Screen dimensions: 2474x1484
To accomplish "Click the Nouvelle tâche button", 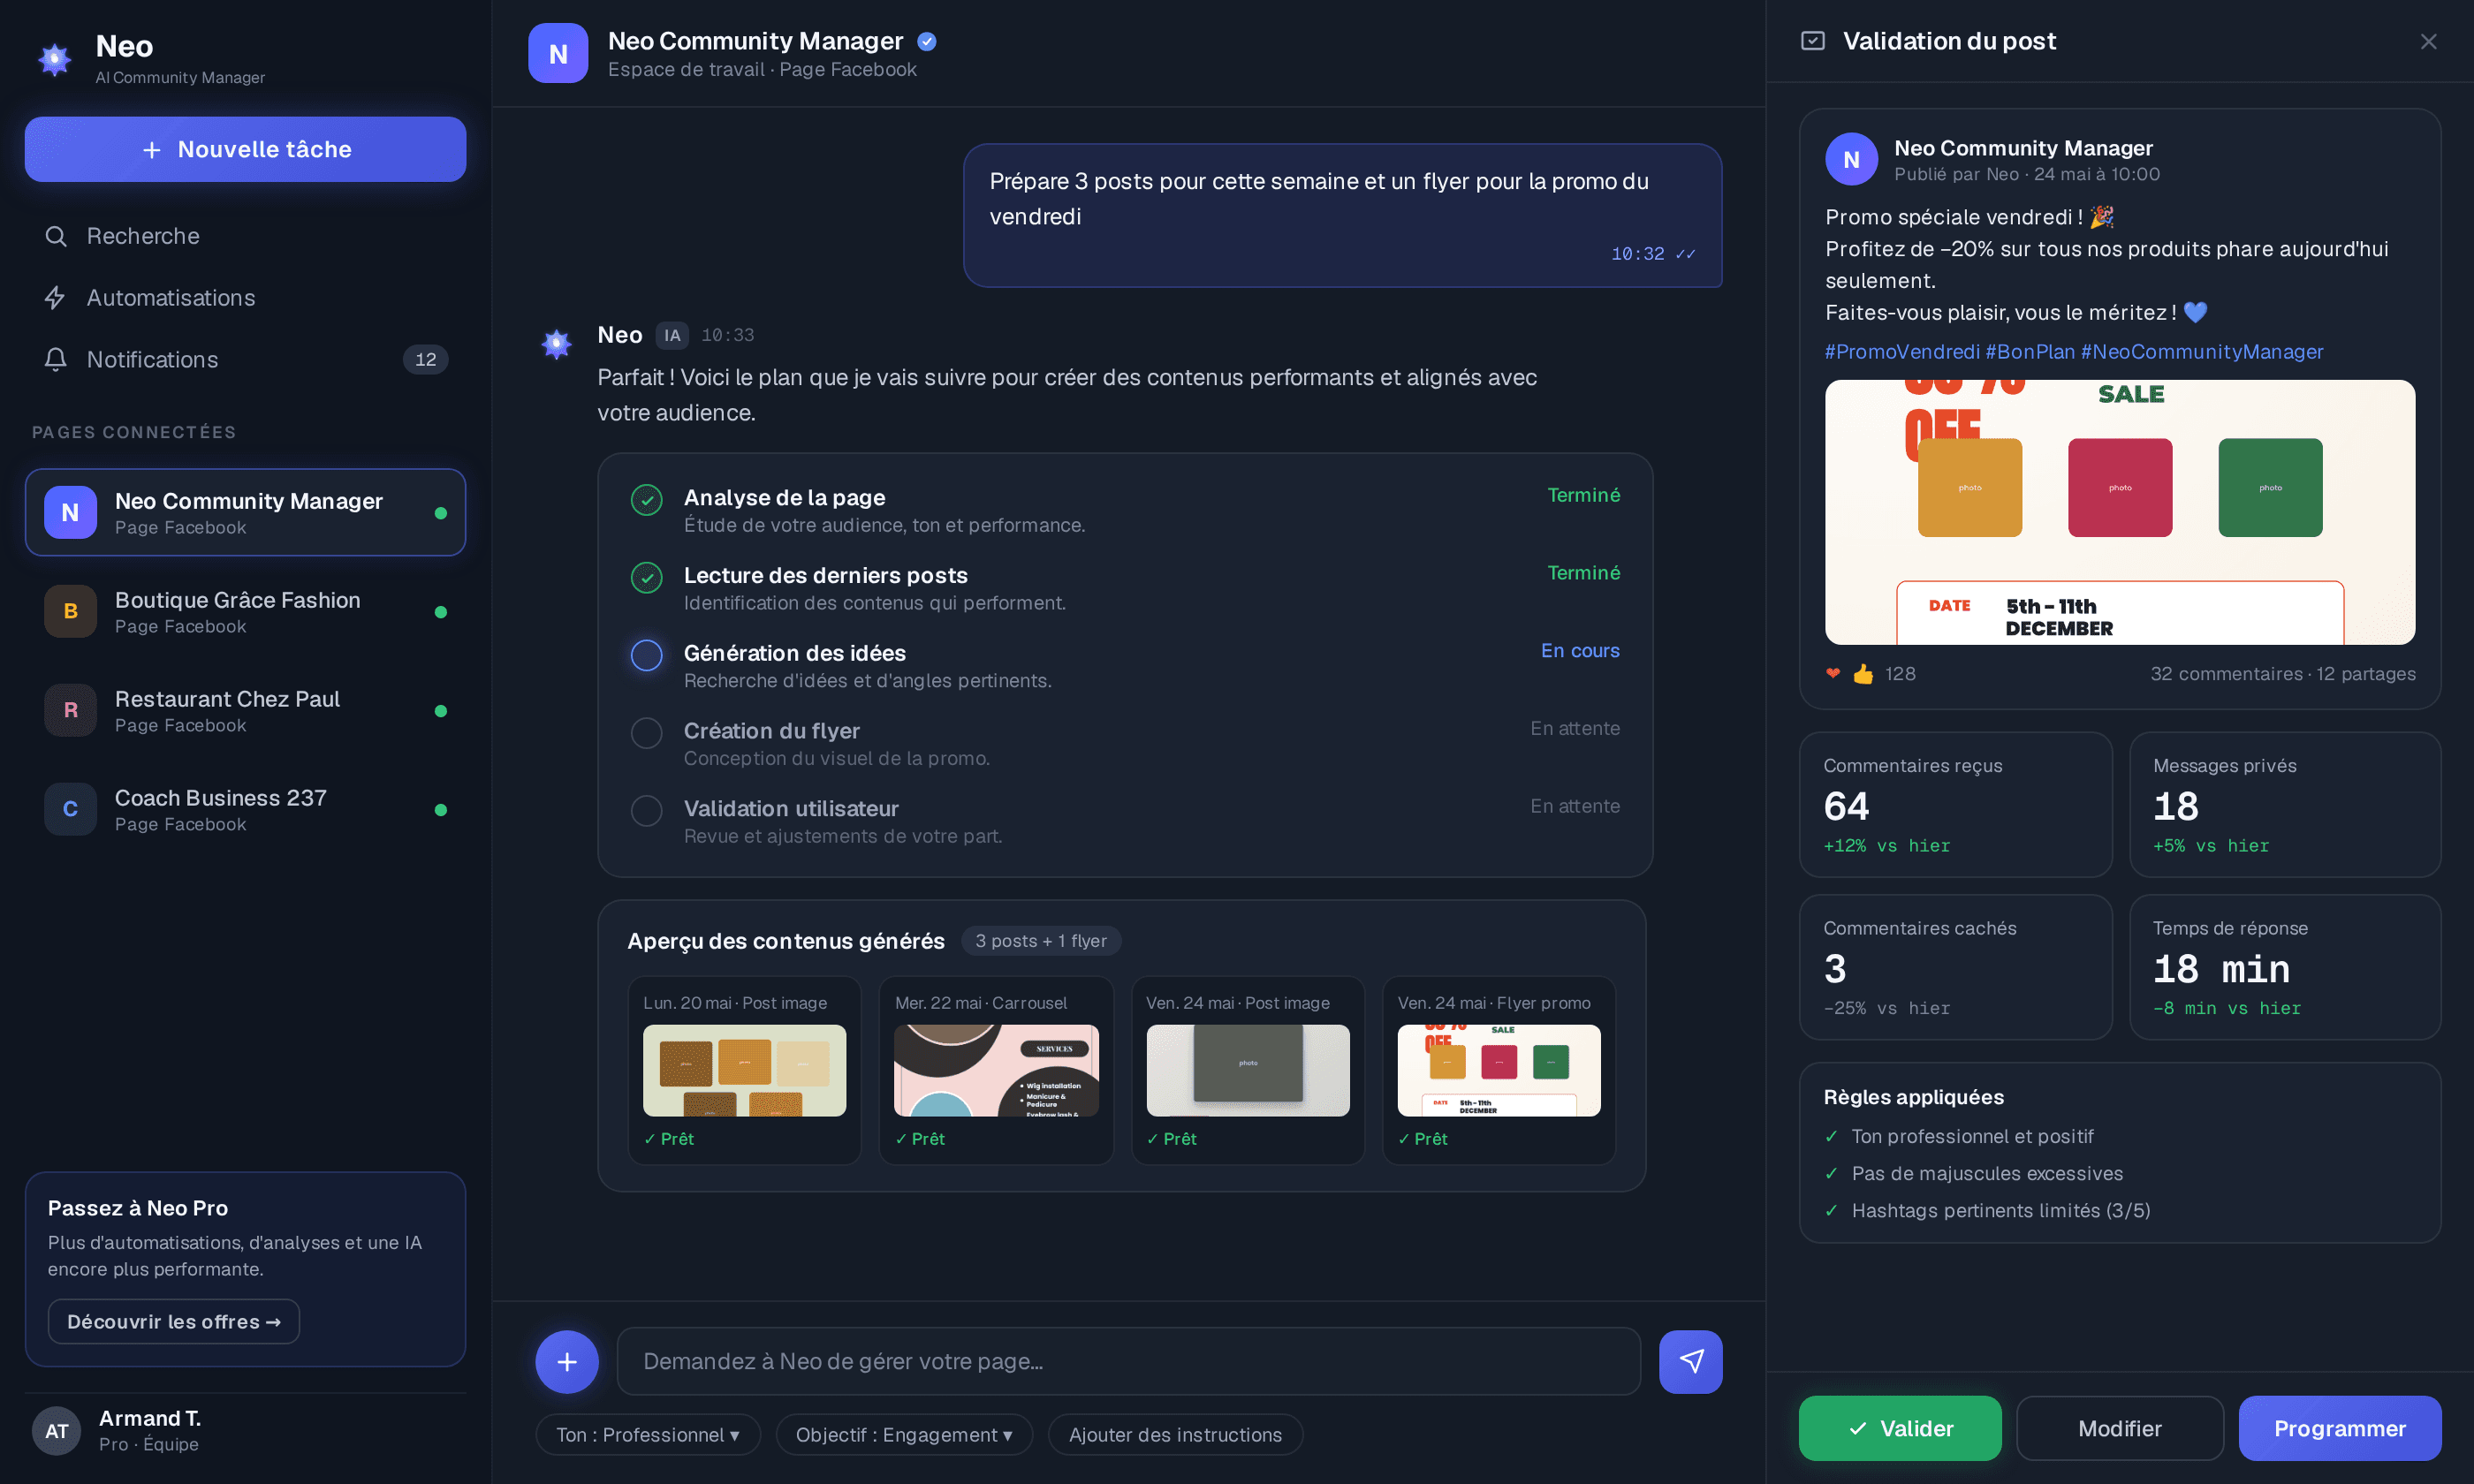I will click(x=245, y=150).
